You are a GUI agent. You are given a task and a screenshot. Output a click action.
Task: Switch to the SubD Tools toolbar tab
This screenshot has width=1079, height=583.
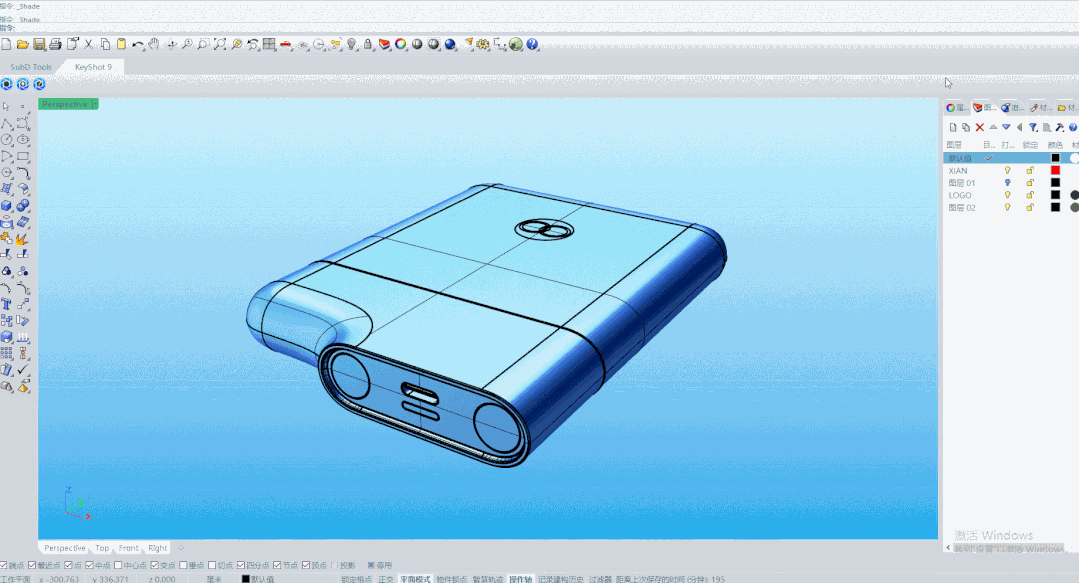(x=31, y=67)
